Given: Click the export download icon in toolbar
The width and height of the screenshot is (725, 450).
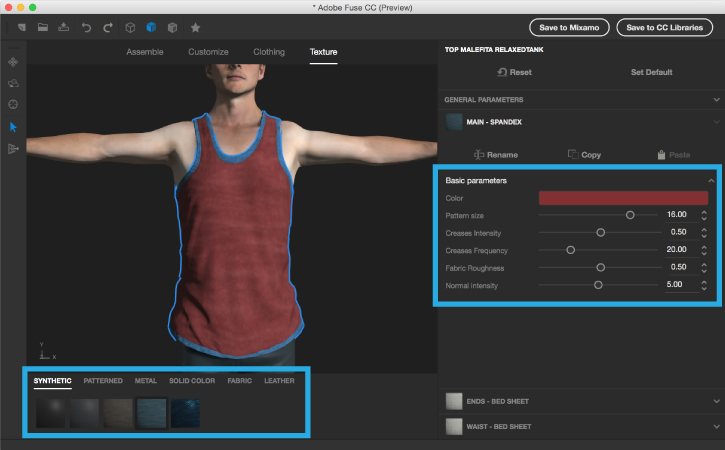Looking at the screenshot, I should pos(63,27).
